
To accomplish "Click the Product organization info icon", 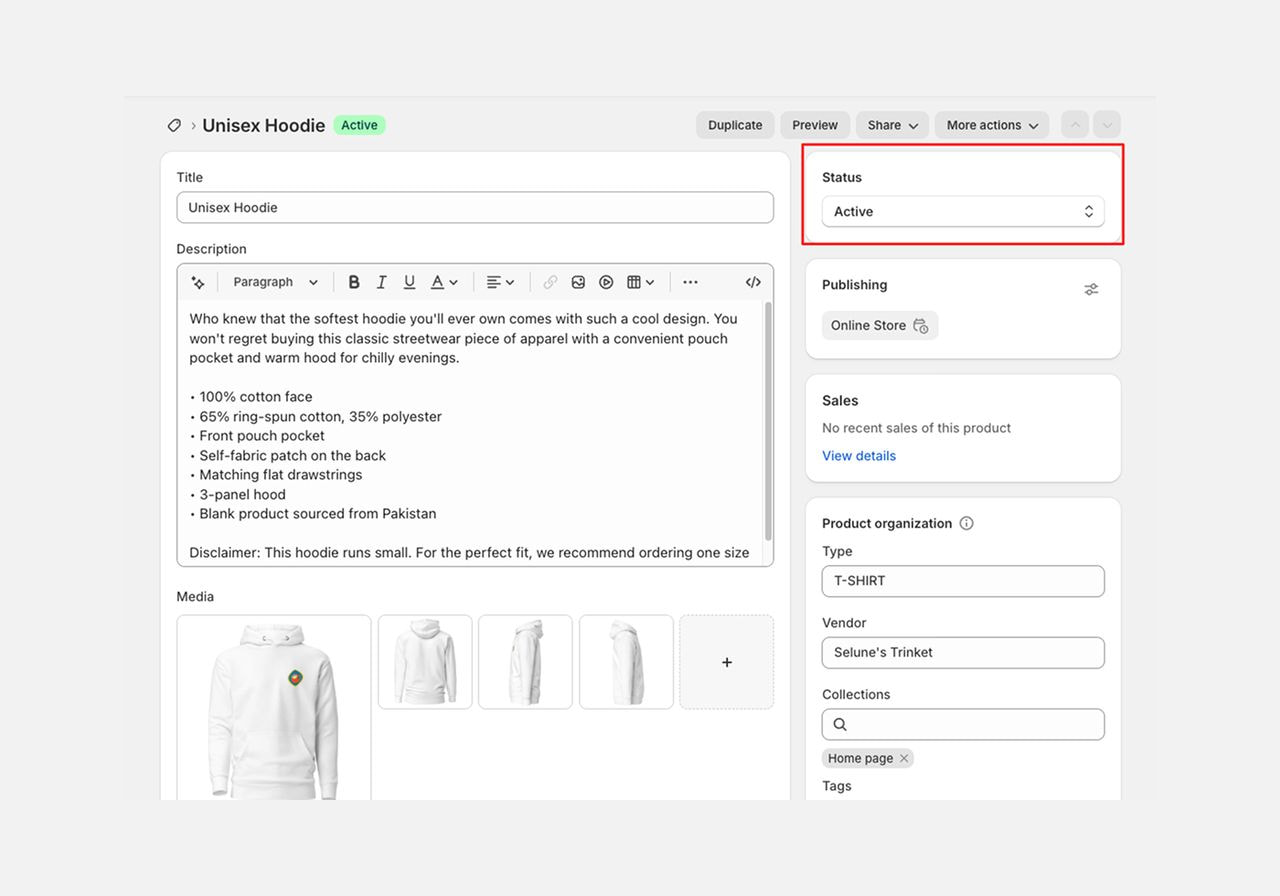I will 966,523.
